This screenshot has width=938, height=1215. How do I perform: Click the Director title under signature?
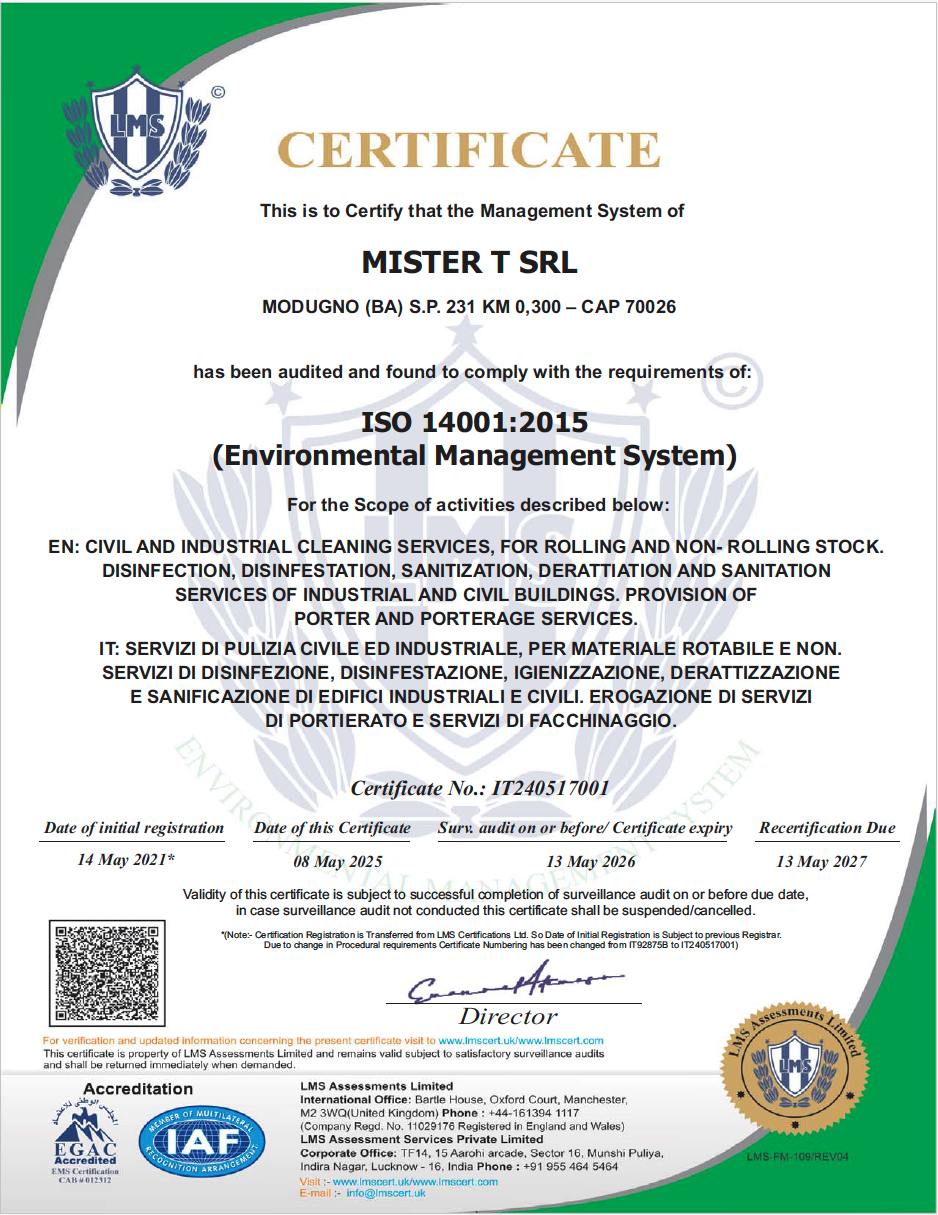pyautogui.click(x=508, y=1017)
